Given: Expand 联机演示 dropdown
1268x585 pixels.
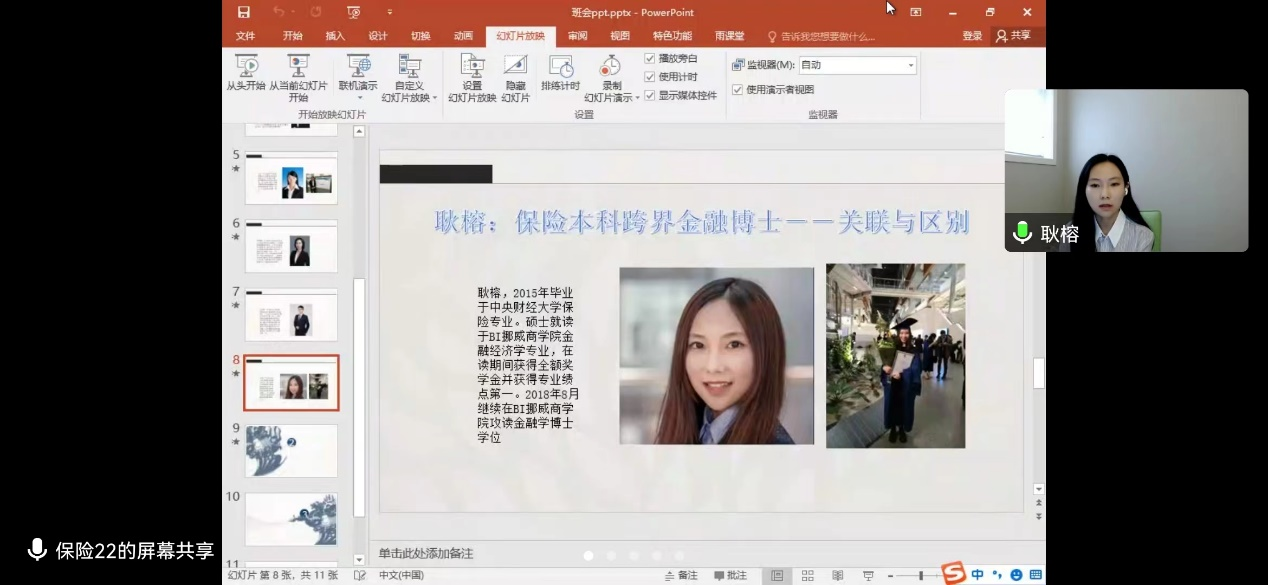Looking at the screenshot, I should (x=357, y=73).
